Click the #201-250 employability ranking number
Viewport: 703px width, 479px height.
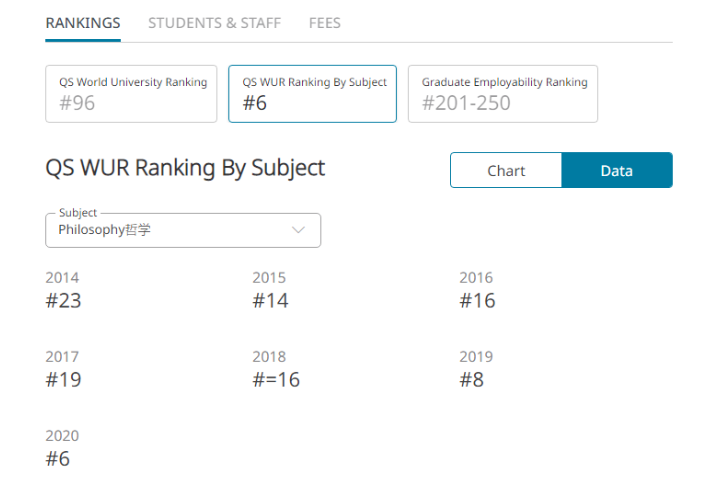[x=466, y=103]
